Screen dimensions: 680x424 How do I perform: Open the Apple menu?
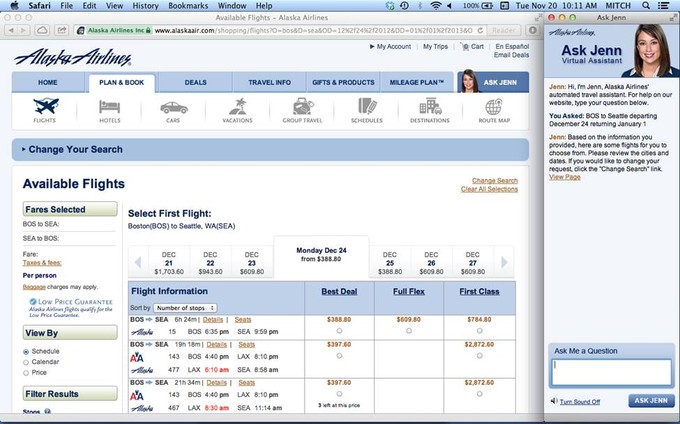tap(14, 6)
